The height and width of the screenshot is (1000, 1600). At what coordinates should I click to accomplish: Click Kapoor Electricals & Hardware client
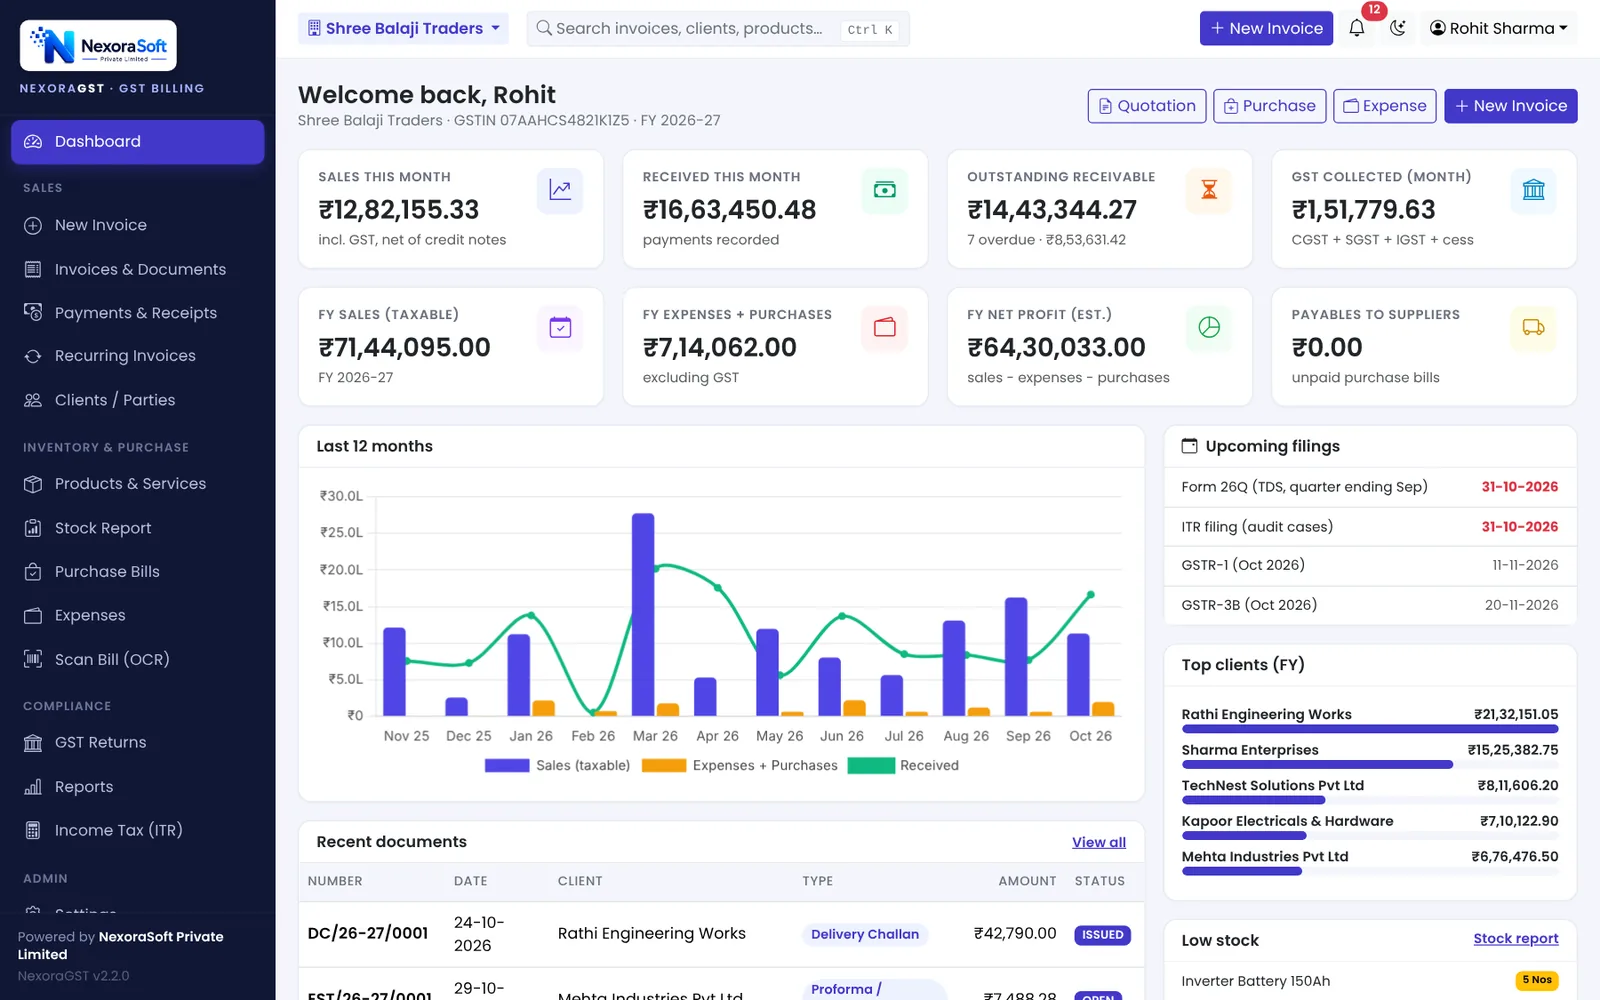pos(1287,821)
